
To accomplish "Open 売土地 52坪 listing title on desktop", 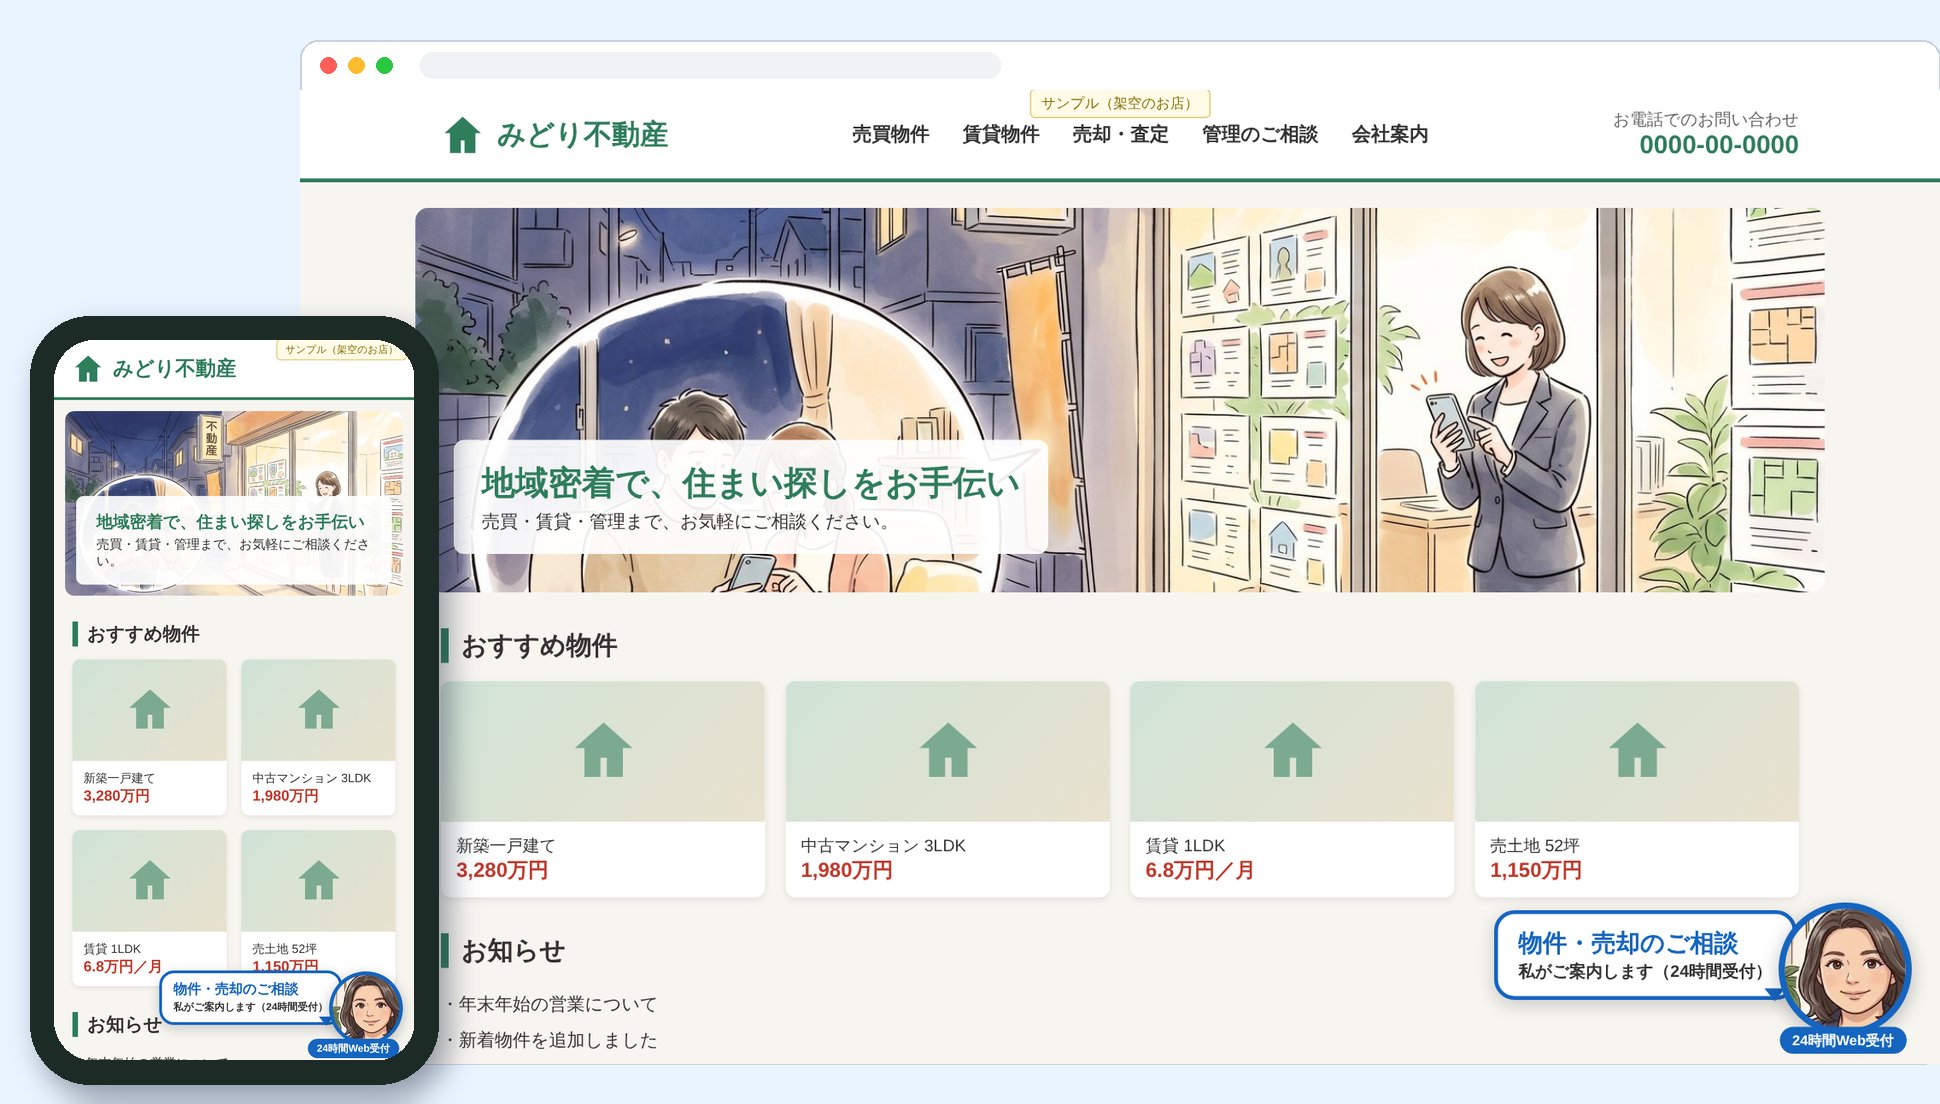I will tap(1534, 846).
